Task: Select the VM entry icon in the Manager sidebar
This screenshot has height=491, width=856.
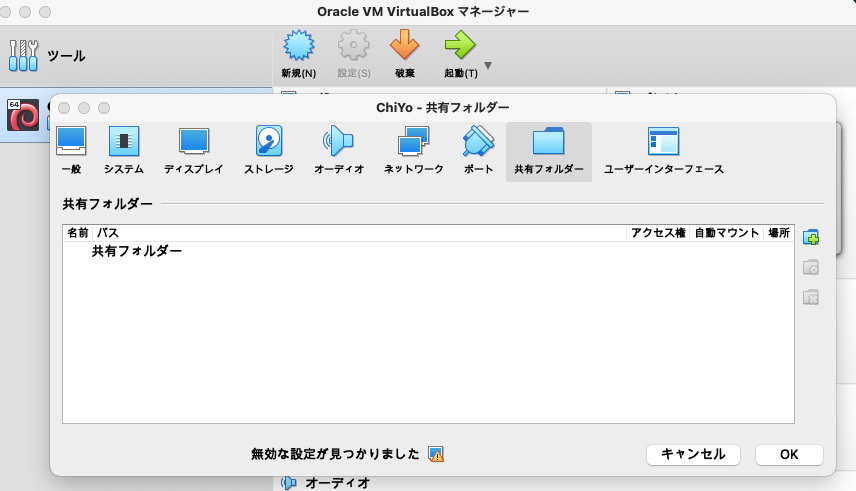Action: pyautogui.click(x=23, y=115)
